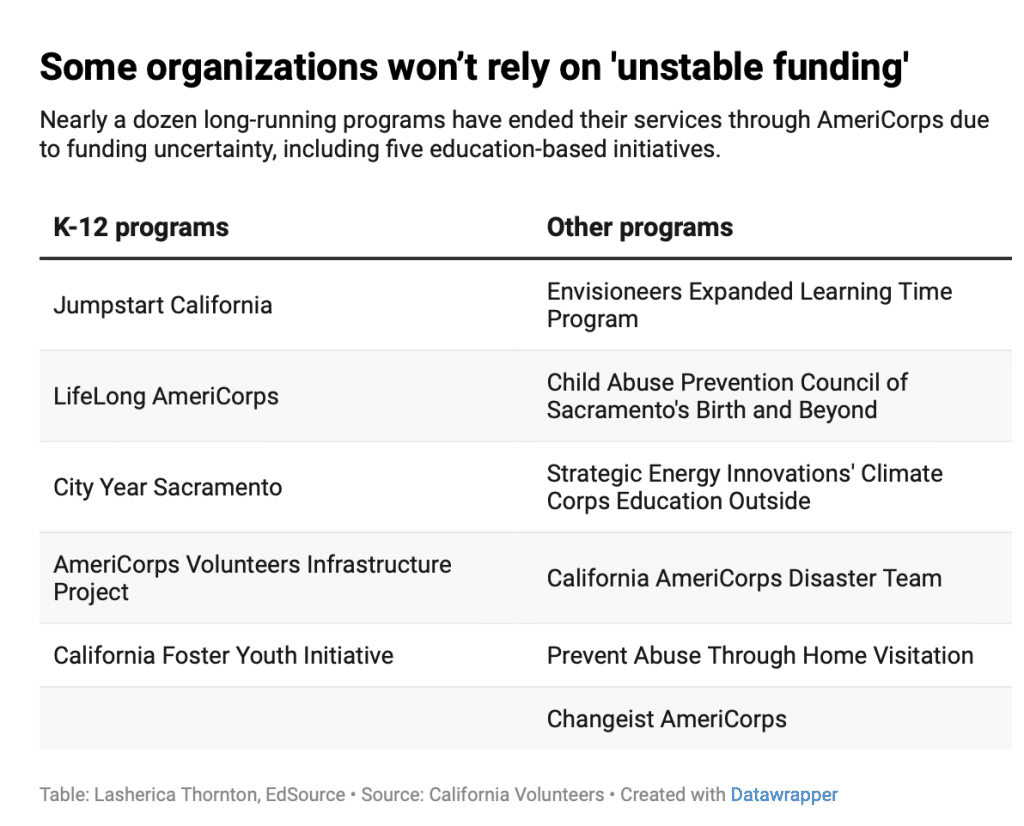The width and height of the screenshot is (1024, 826).
Task: Select Envisioneers Expanded Learning Time Program cell
Action: tap(749, 305)
